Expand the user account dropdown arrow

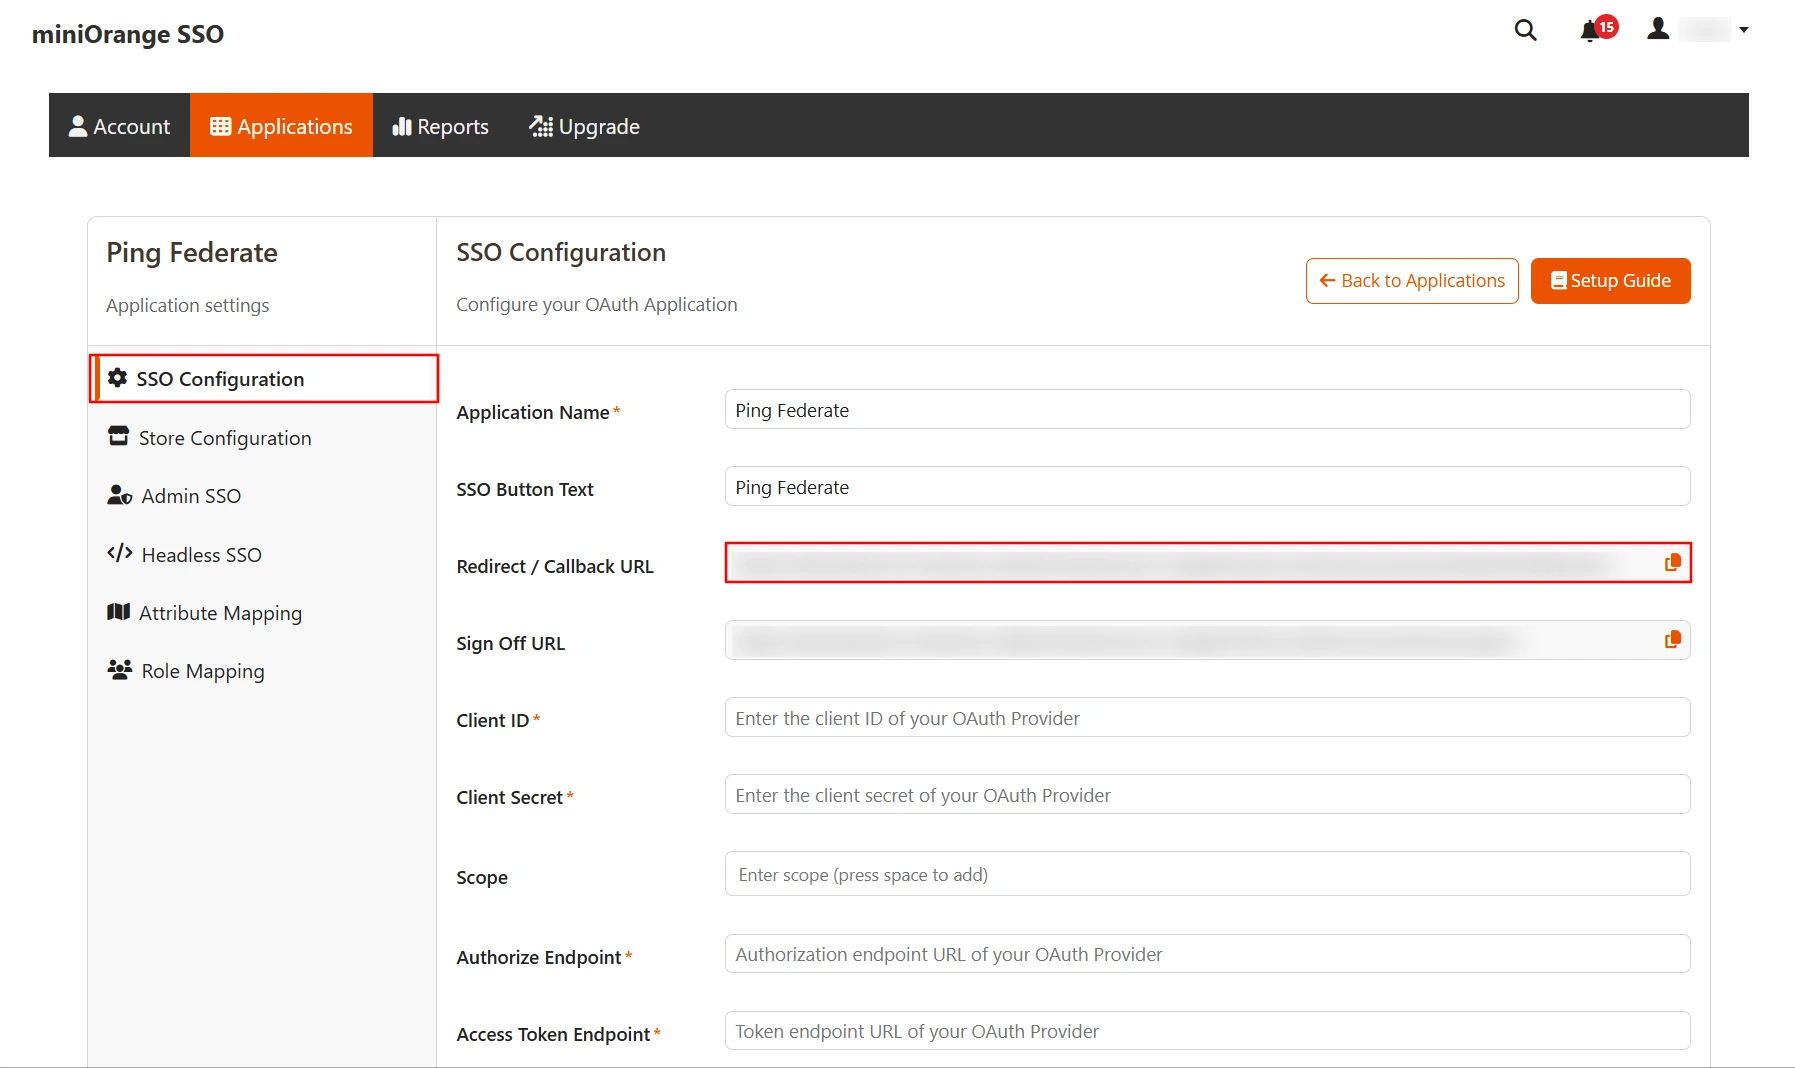click(x=1743, y=30)
